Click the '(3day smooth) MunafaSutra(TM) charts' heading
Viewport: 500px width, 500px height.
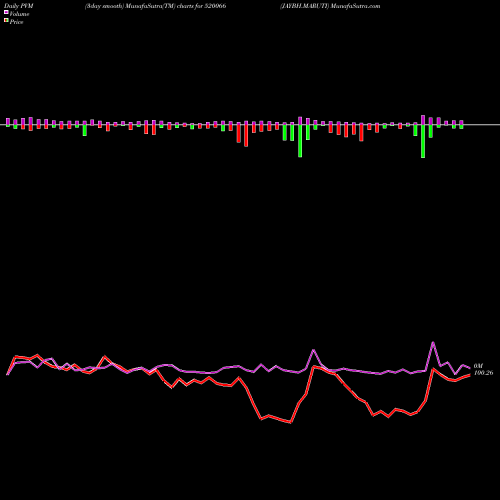coord(156,6)
